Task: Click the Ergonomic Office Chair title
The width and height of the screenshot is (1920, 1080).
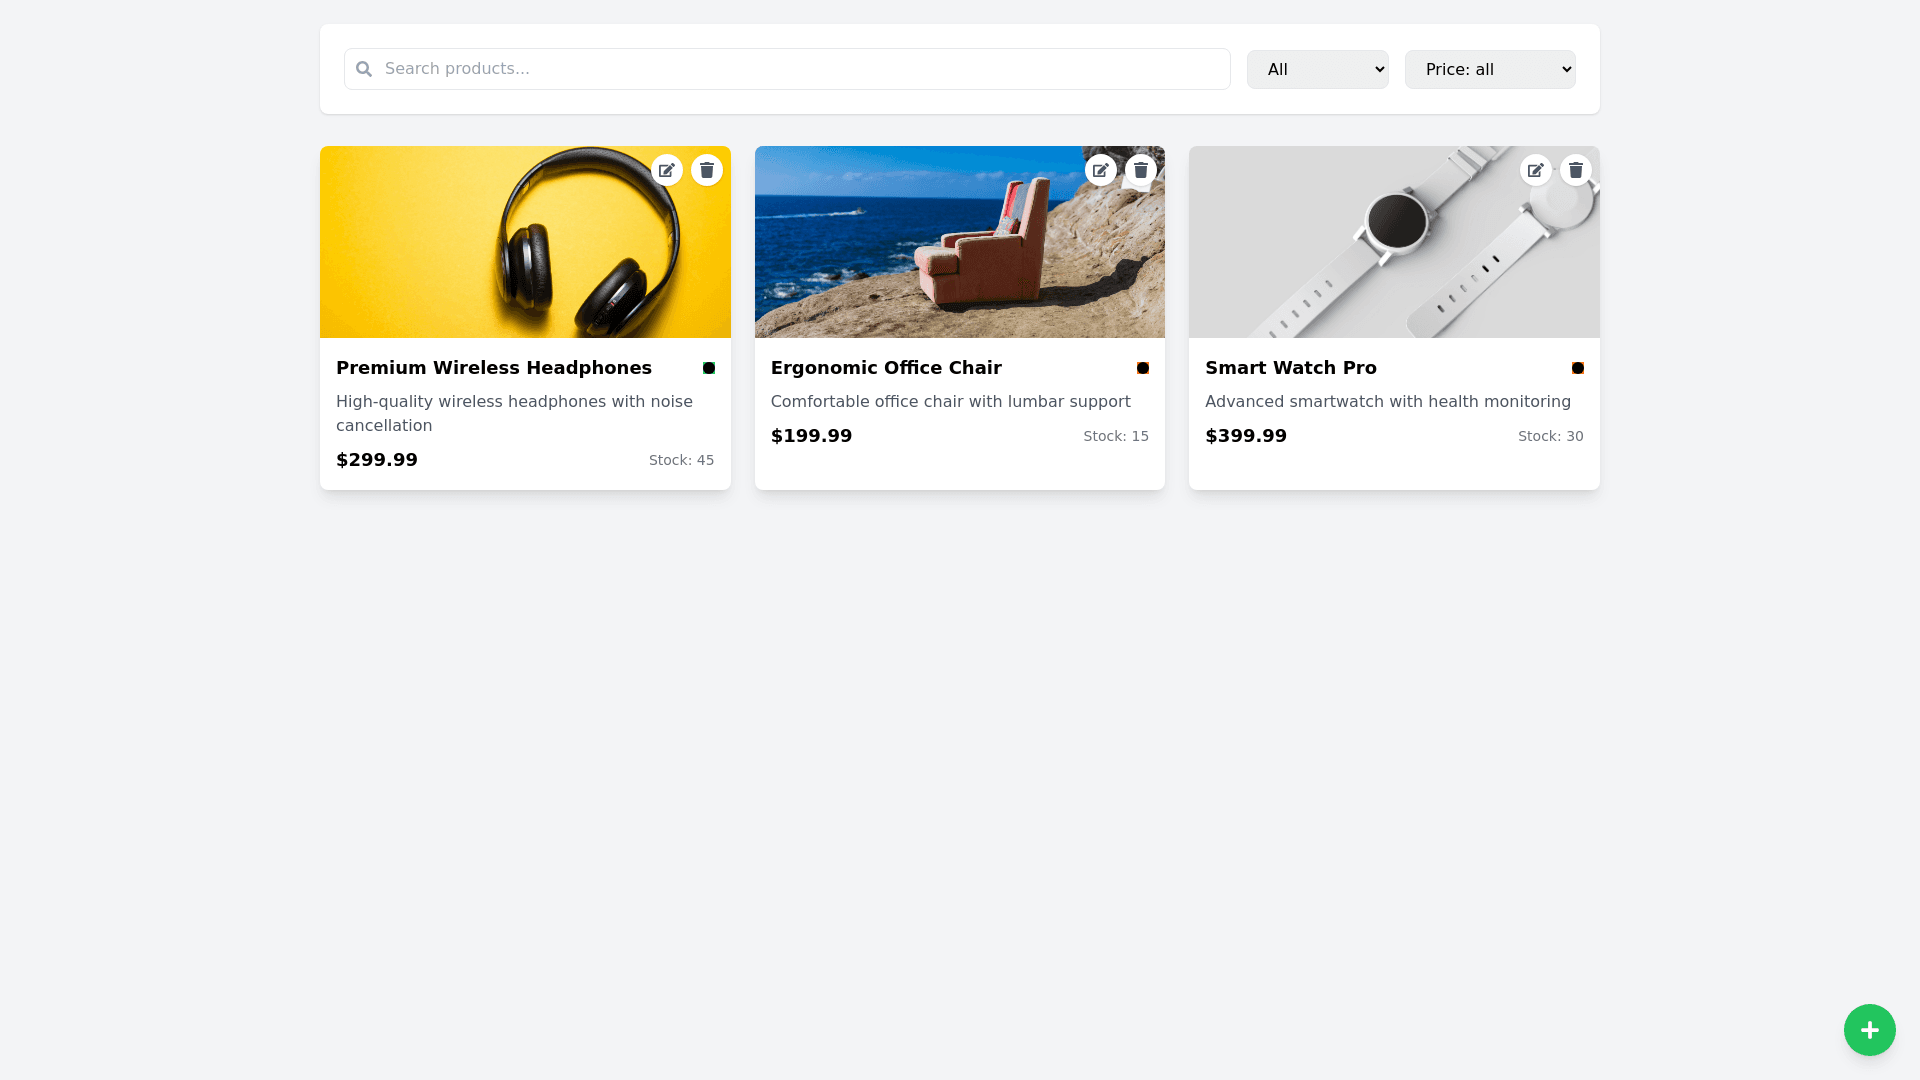Action: 886,368
